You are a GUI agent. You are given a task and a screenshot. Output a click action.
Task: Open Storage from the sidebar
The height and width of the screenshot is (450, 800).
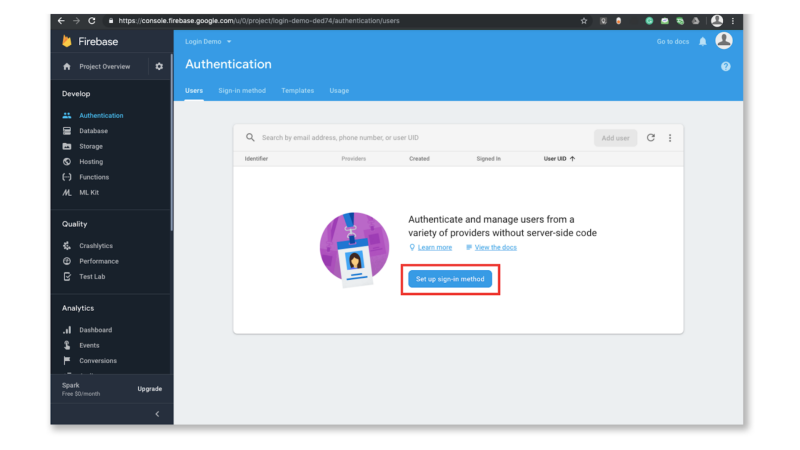coord(91,146)
